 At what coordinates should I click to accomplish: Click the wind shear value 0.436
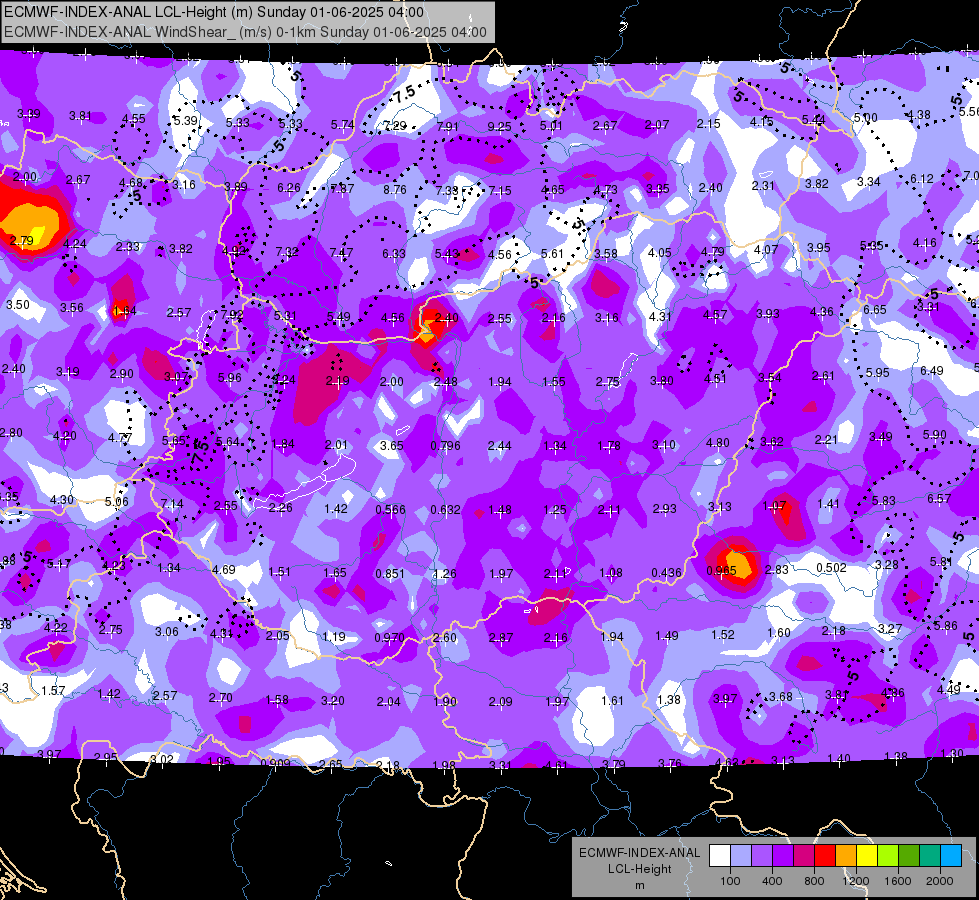(x=666, y=573)
